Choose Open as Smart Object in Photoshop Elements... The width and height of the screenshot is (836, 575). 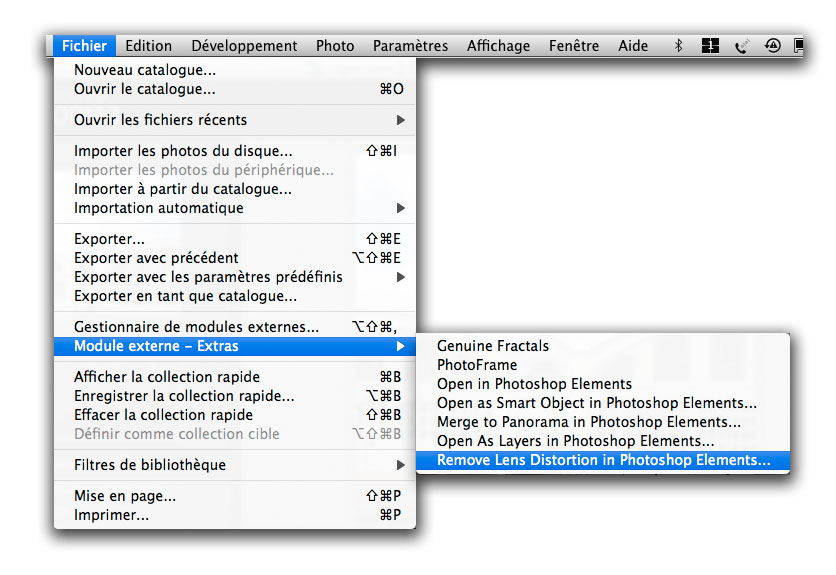(x=602, y=403)
